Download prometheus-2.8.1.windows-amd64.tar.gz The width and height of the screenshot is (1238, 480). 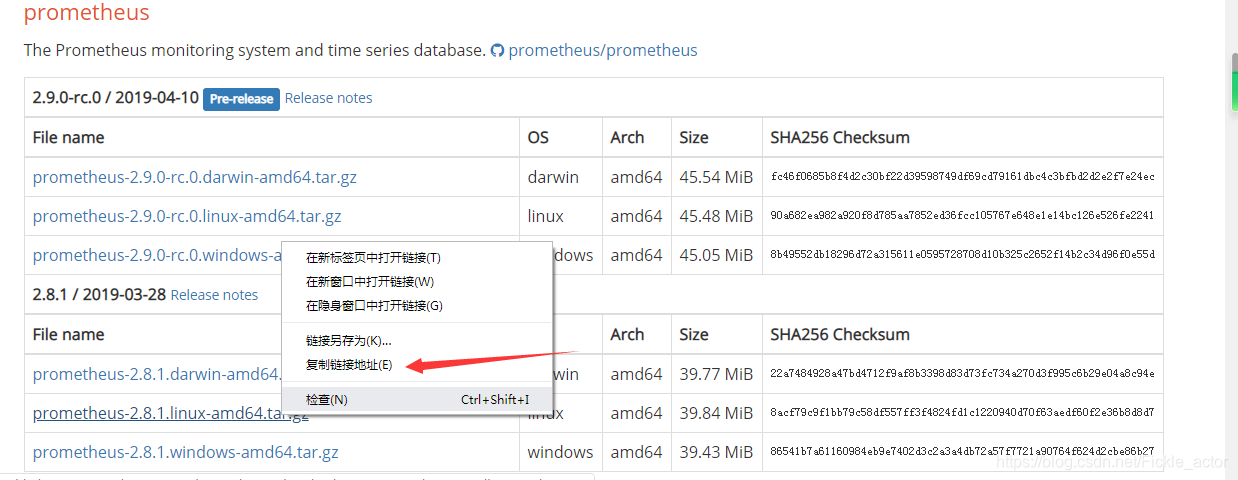pyautogui.click(x=185, y=452)
